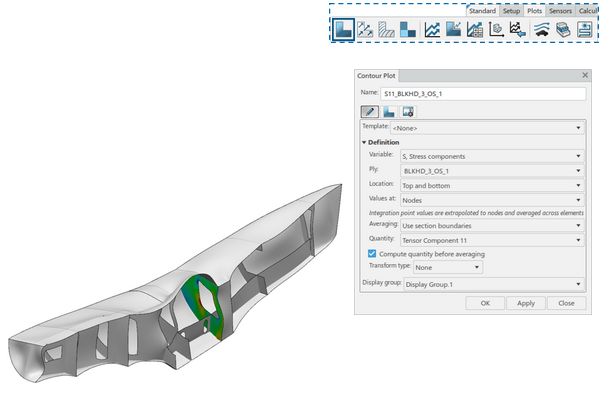Open the Calcul tab

587,11
